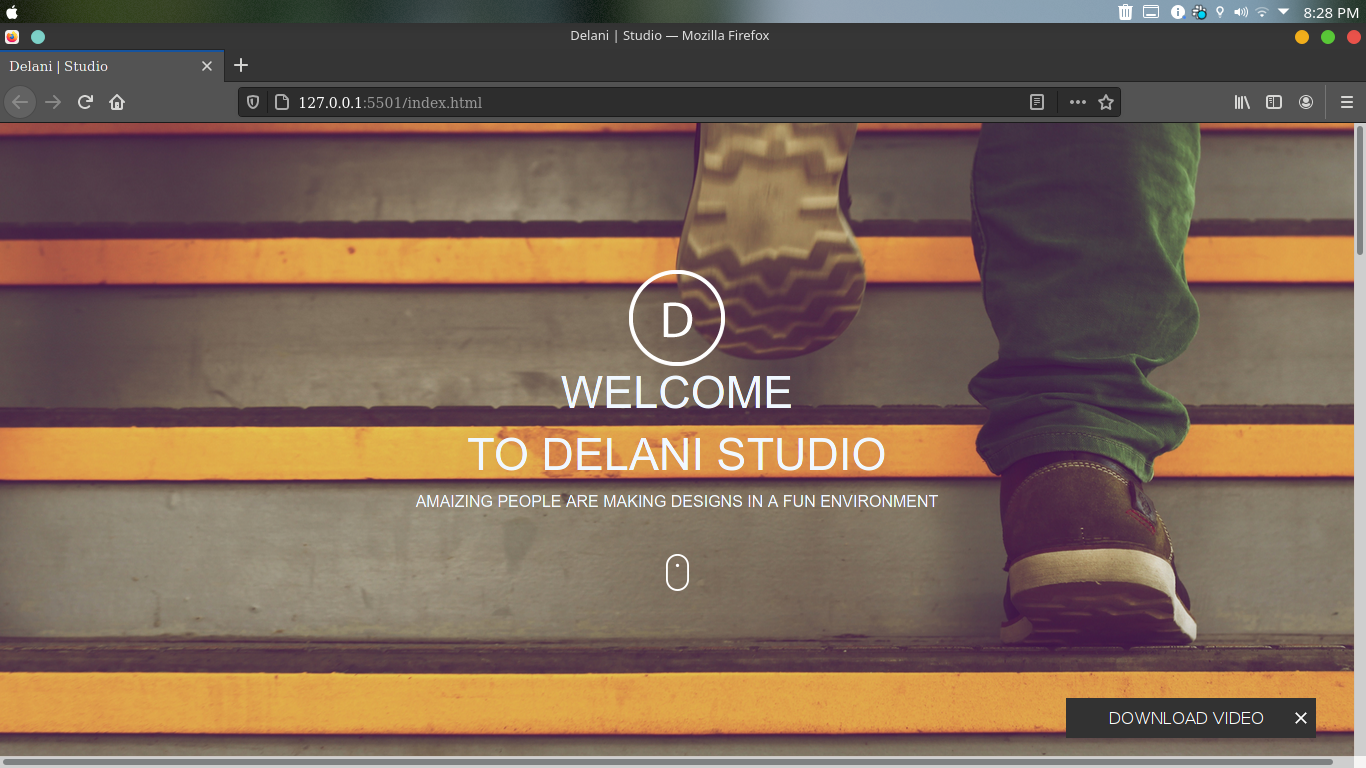Viewport: 1366px width, 768px height.
Task: Toggle the browser sidebar
Action: click(x=1273, y=101)
